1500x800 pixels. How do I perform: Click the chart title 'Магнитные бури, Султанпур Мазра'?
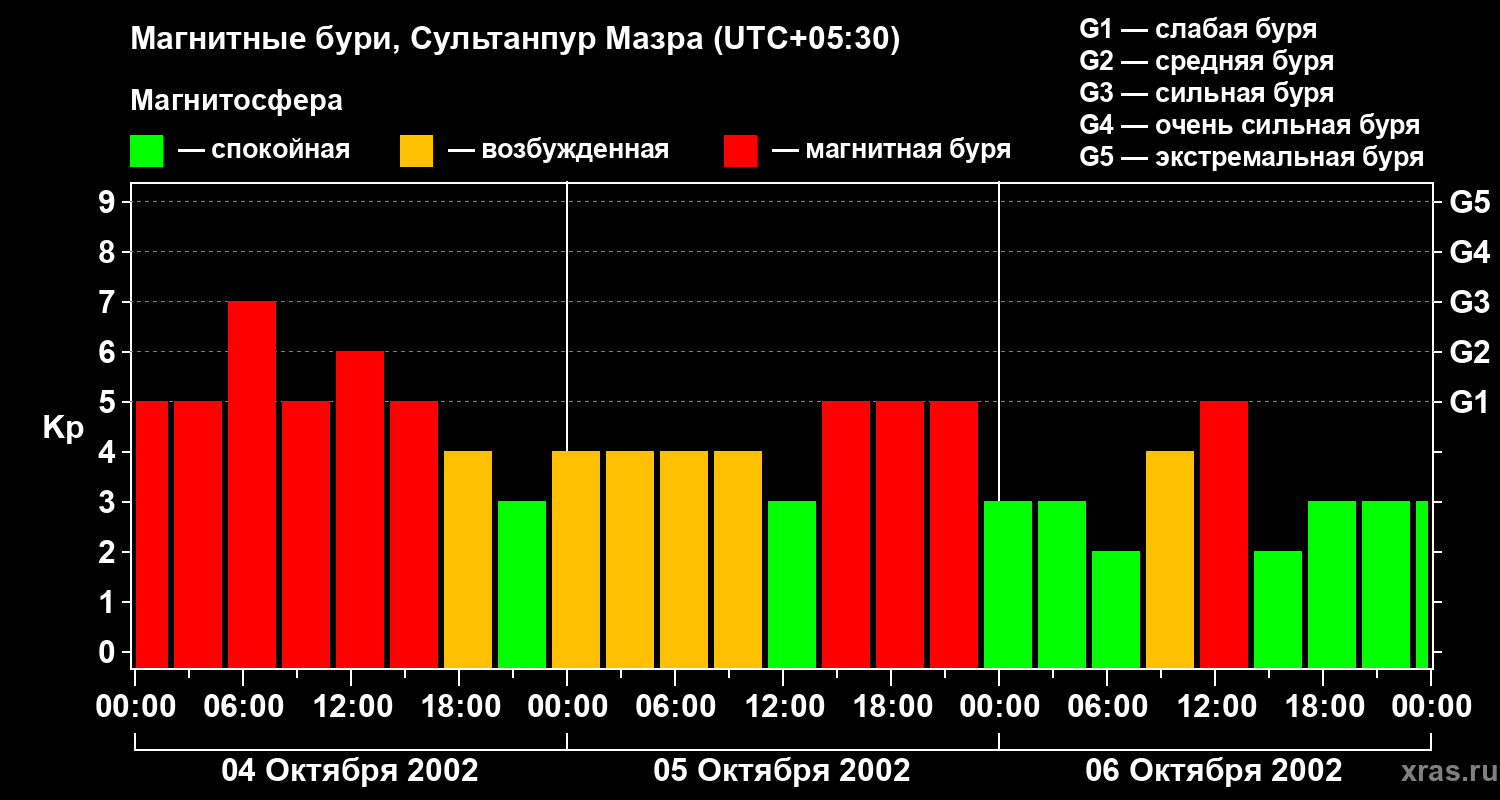[515, 39]
